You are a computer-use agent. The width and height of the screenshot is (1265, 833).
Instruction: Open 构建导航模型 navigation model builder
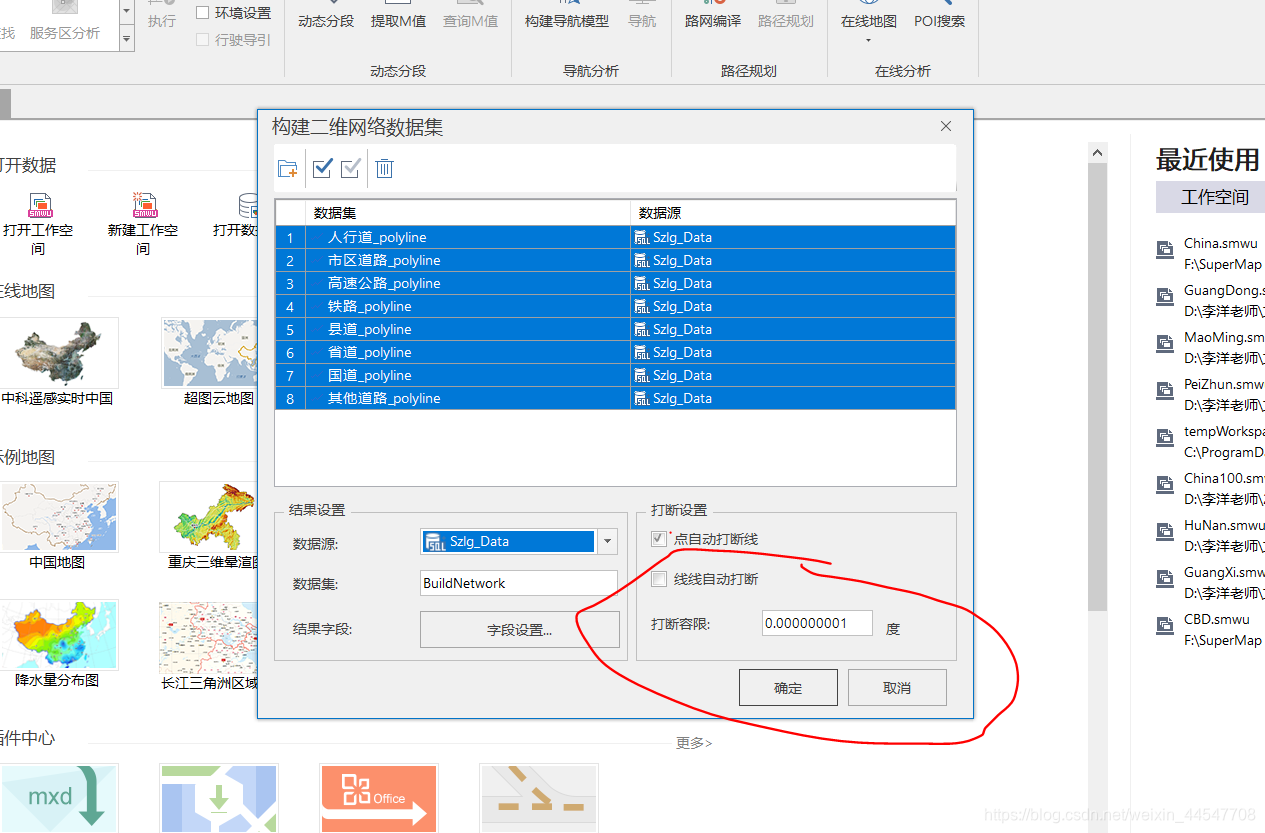click(x=566, y=20)
